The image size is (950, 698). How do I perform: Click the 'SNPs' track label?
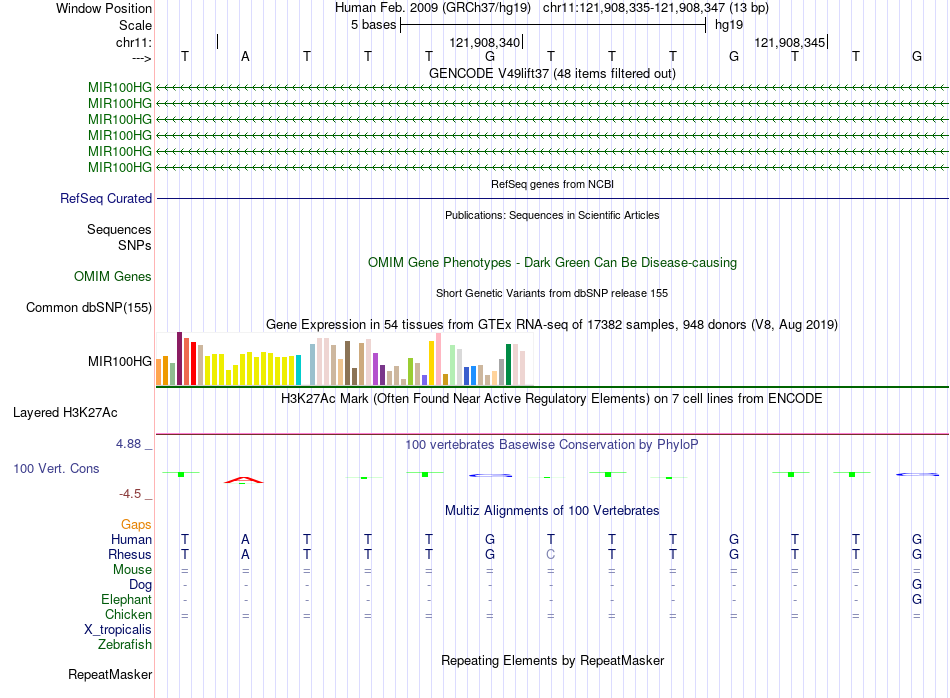pos(135,245)
